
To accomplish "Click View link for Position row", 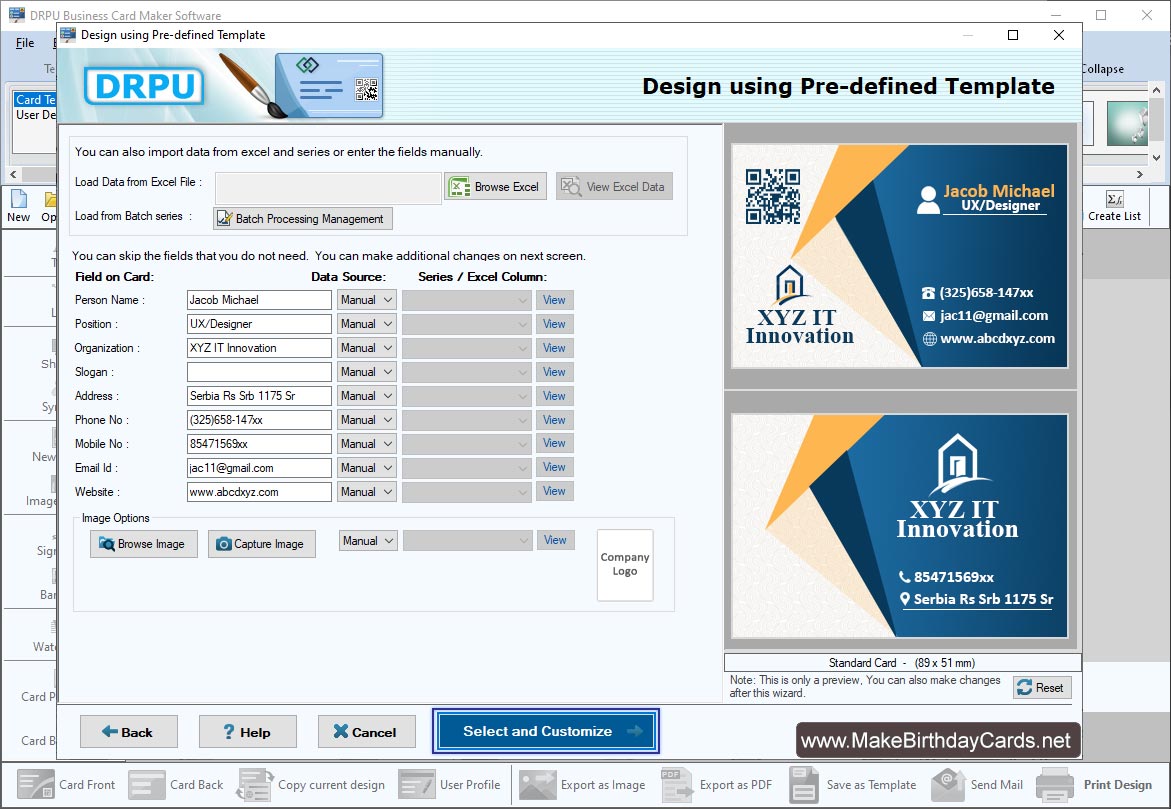I will (x=554, y=324).
